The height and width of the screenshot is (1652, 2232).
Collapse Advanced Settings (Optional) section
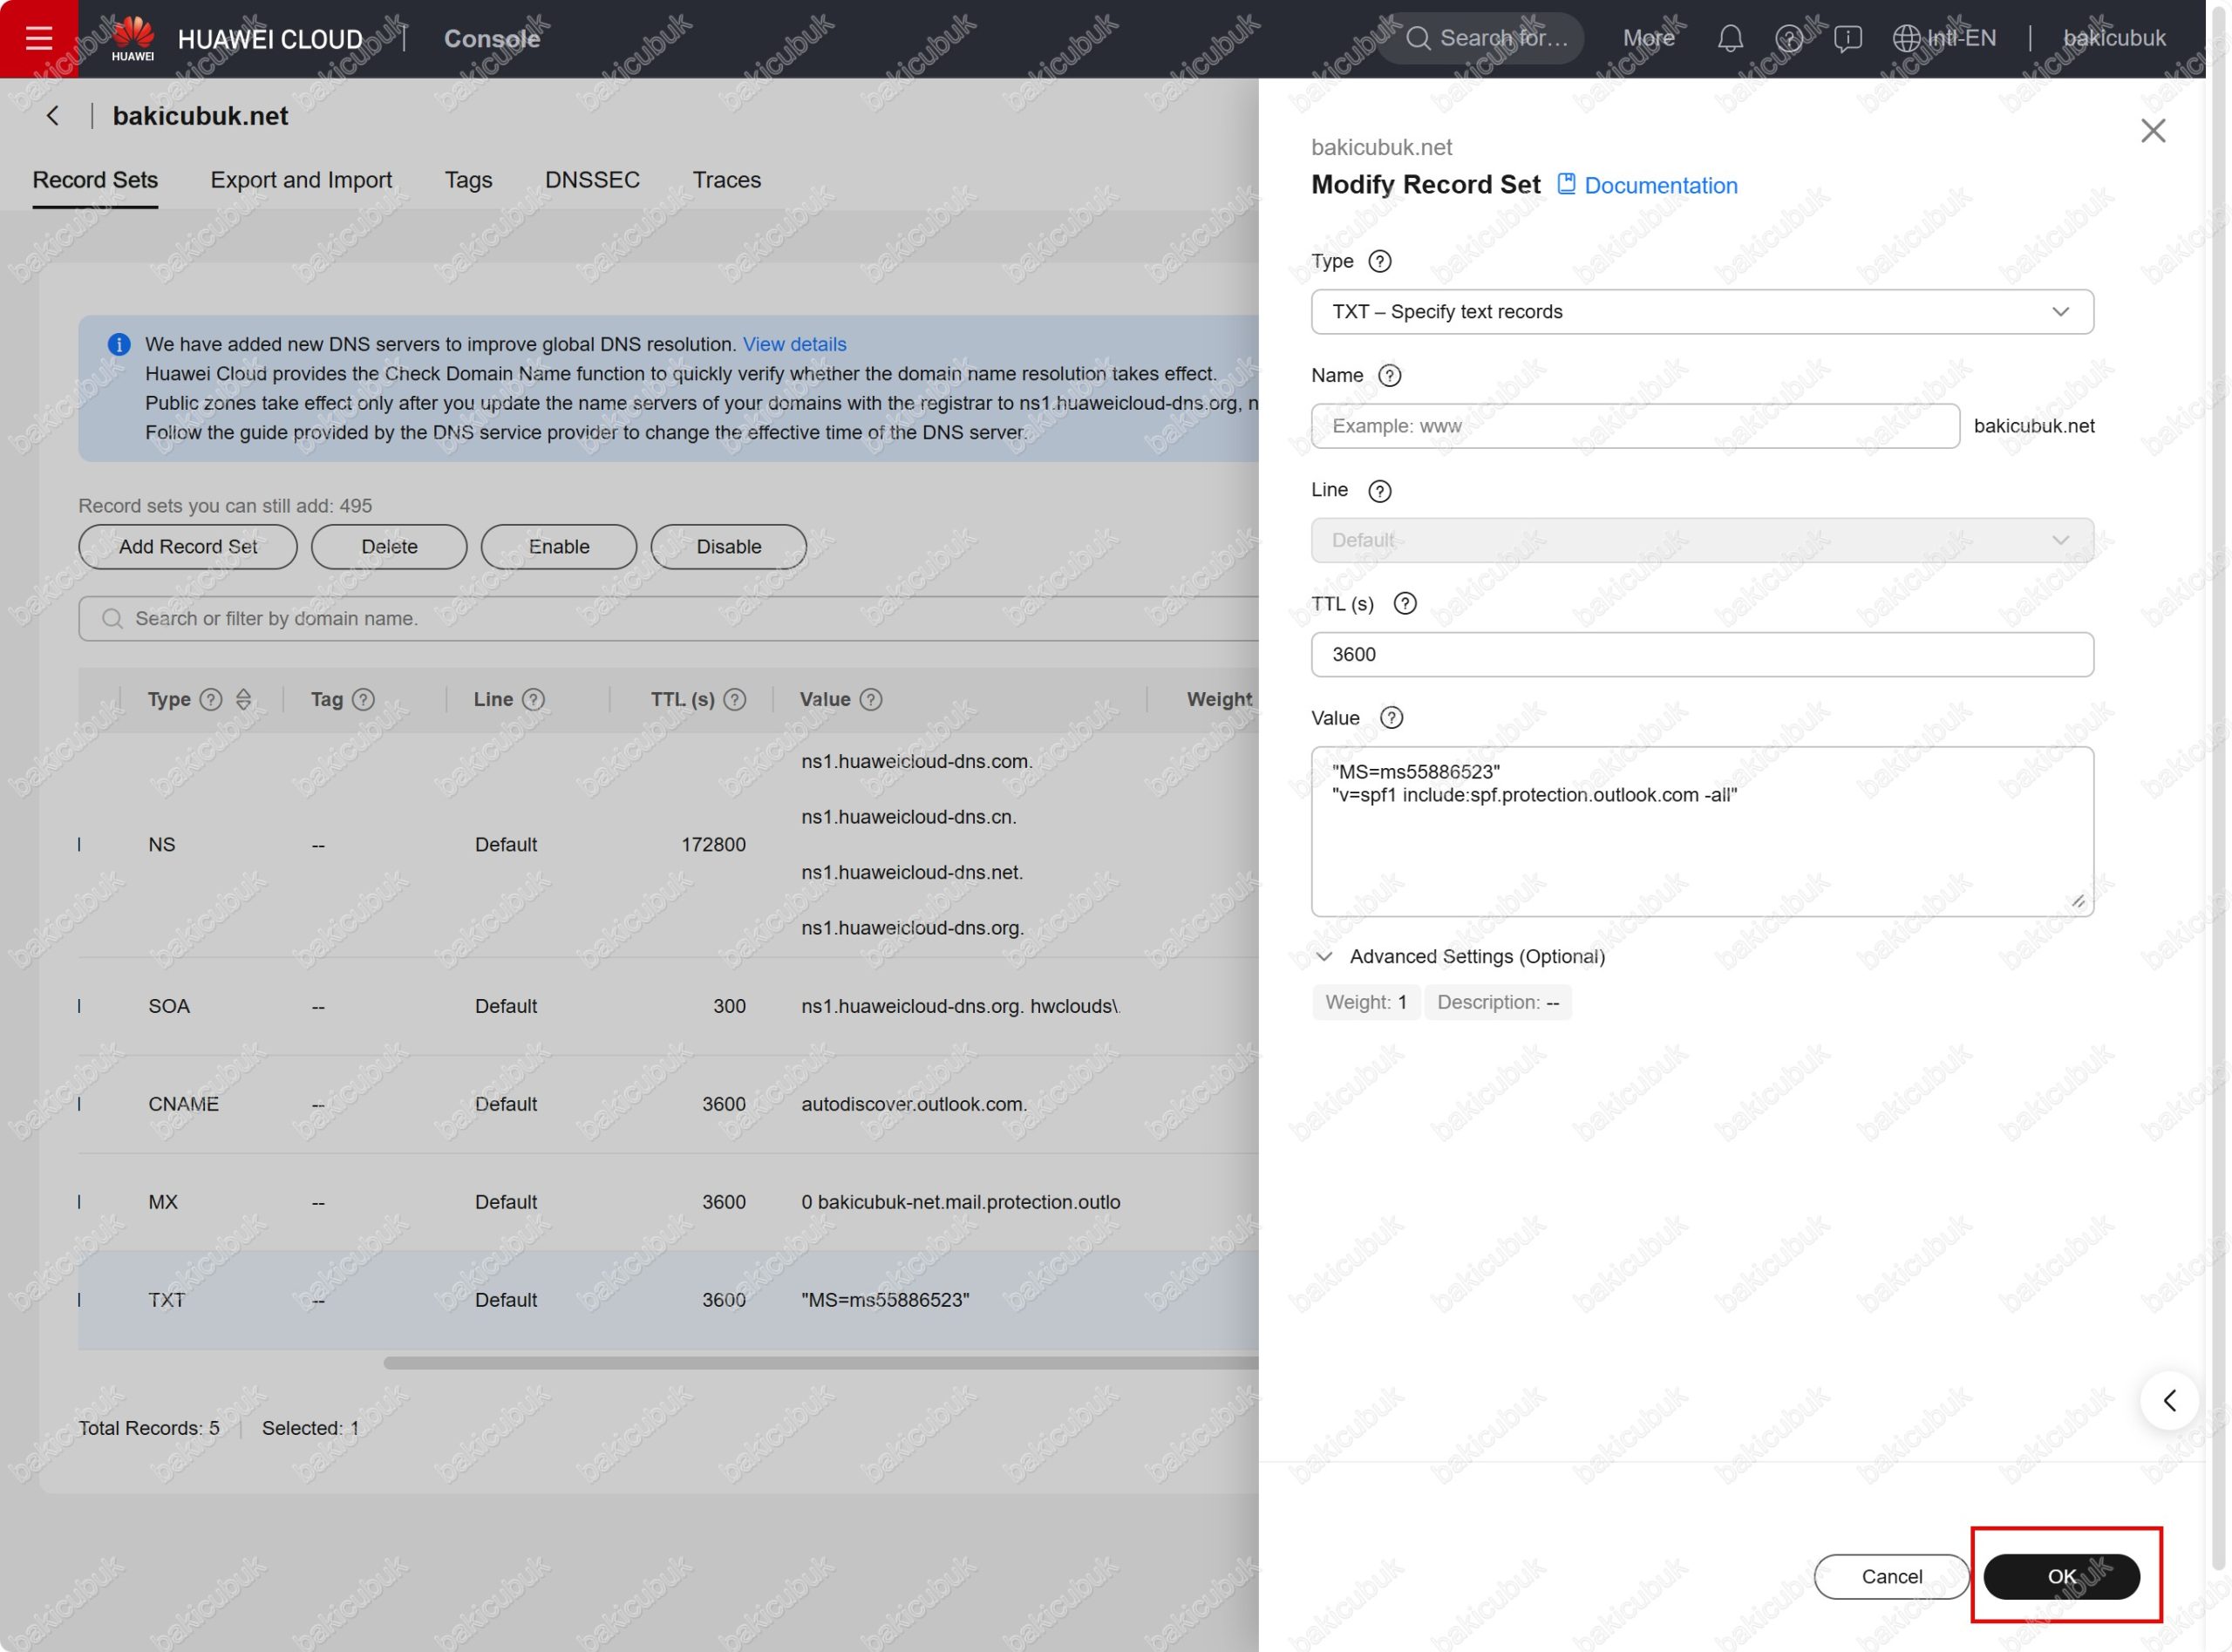(1324, 956)
